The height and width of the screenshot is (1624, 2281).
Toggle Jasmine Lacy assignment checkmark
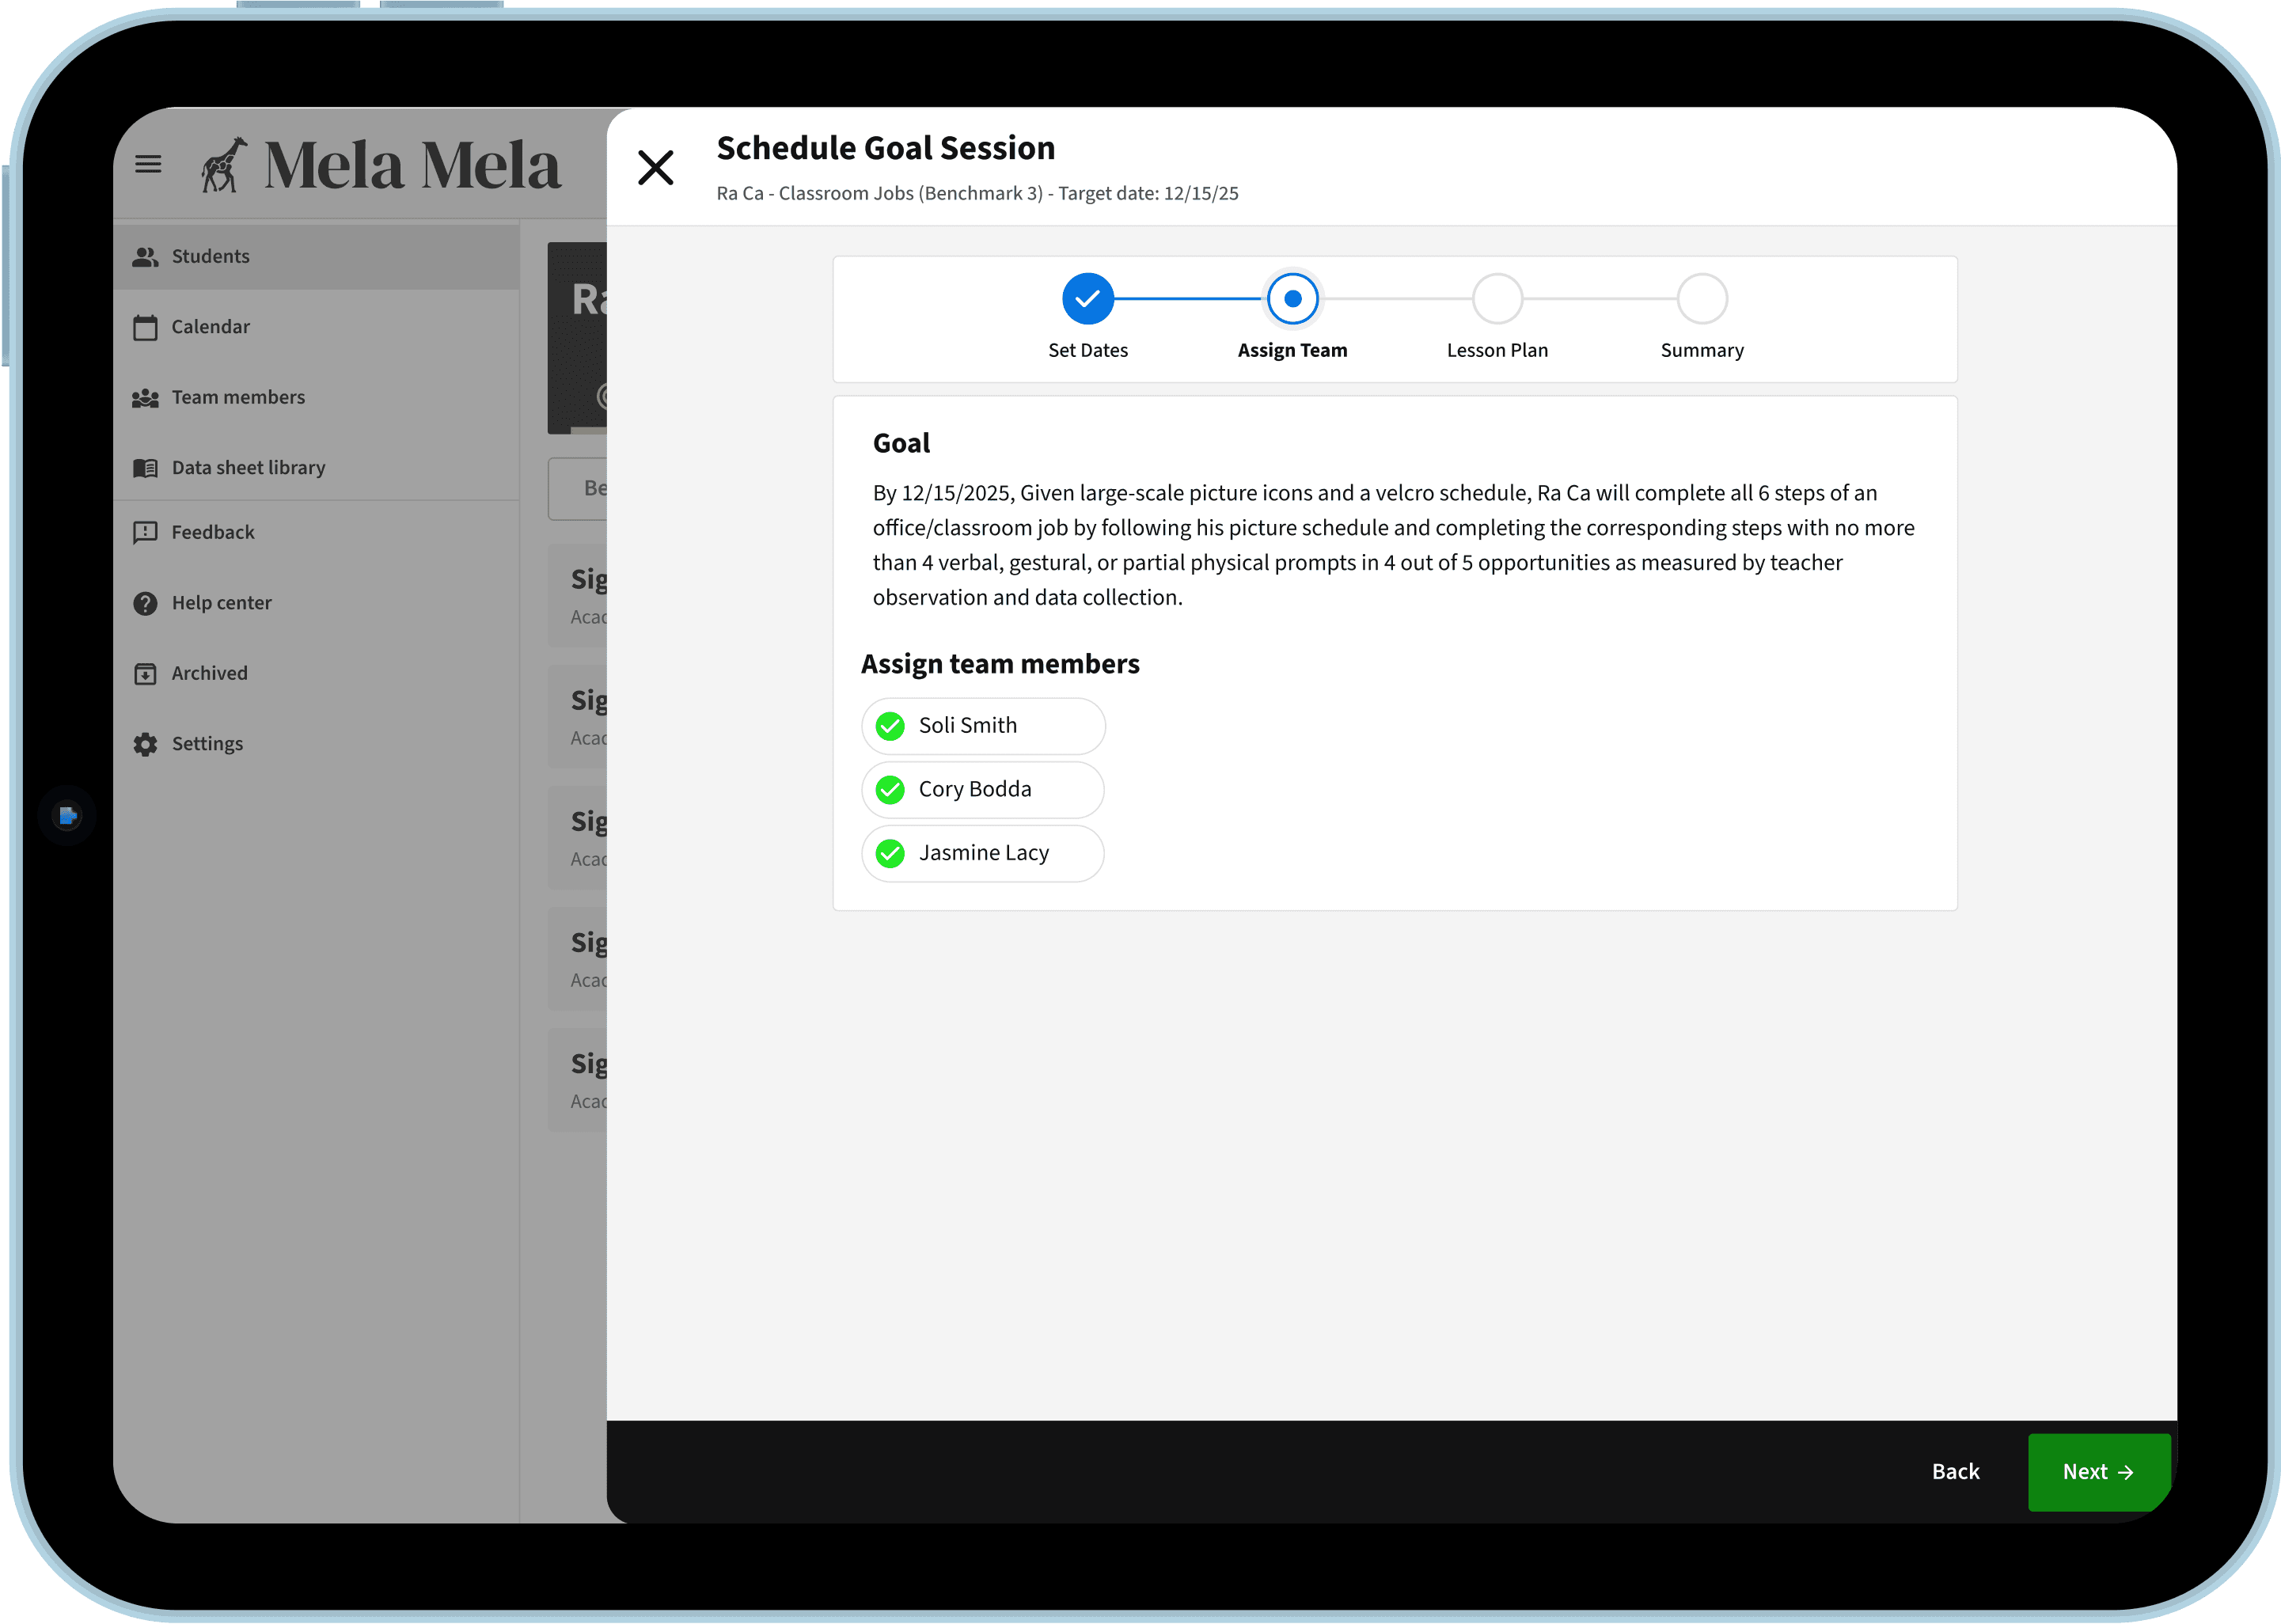click(x=890, y=853)
